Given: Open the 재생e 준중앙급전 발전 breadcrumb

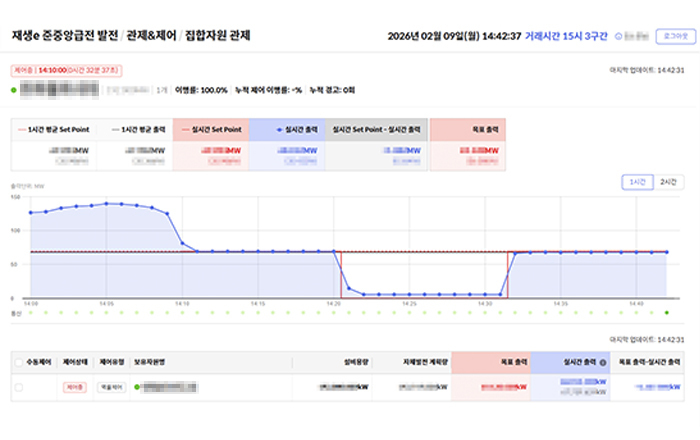Looking at the screenshot, I should point(62,36).
